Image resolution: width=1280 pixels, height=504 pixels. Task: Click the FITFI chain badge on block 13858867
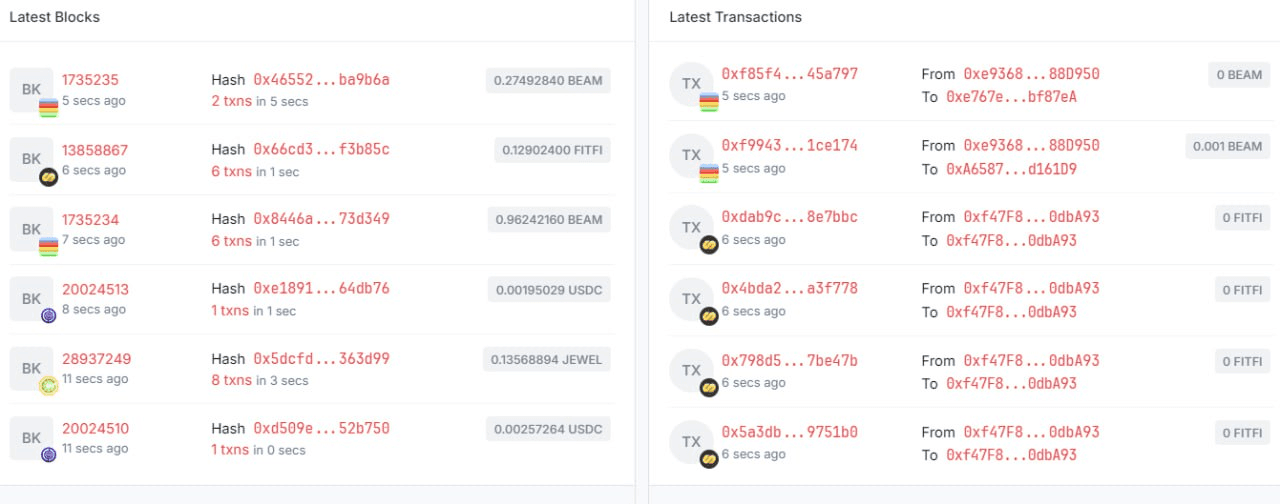(x=48, y=177)
